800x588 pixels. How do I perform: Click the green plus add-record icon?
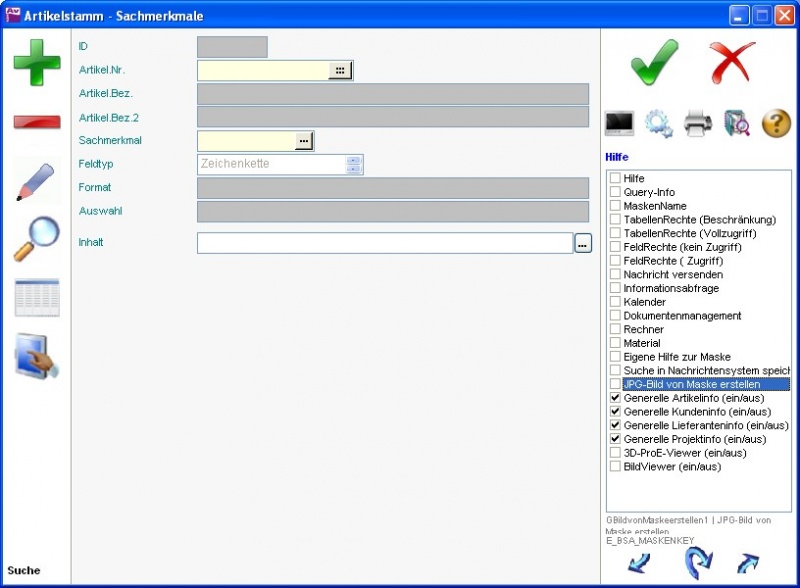pyautogui.click(x=36, y=63)
